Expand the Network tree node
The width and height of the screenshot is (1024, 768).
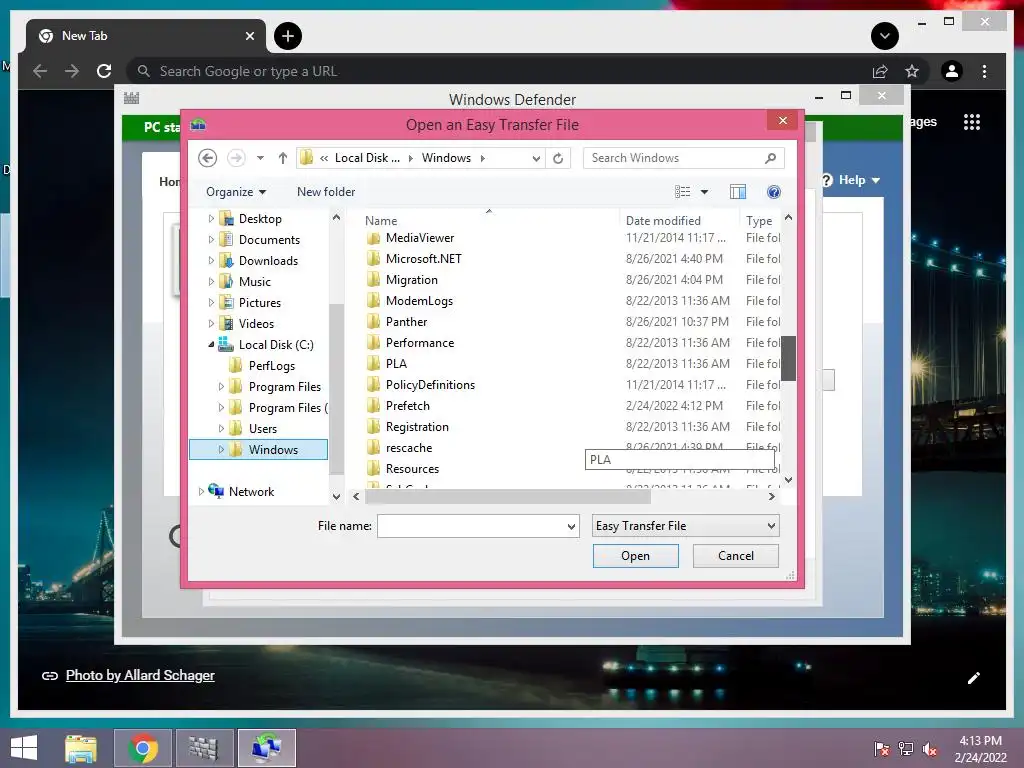(201, 491)
